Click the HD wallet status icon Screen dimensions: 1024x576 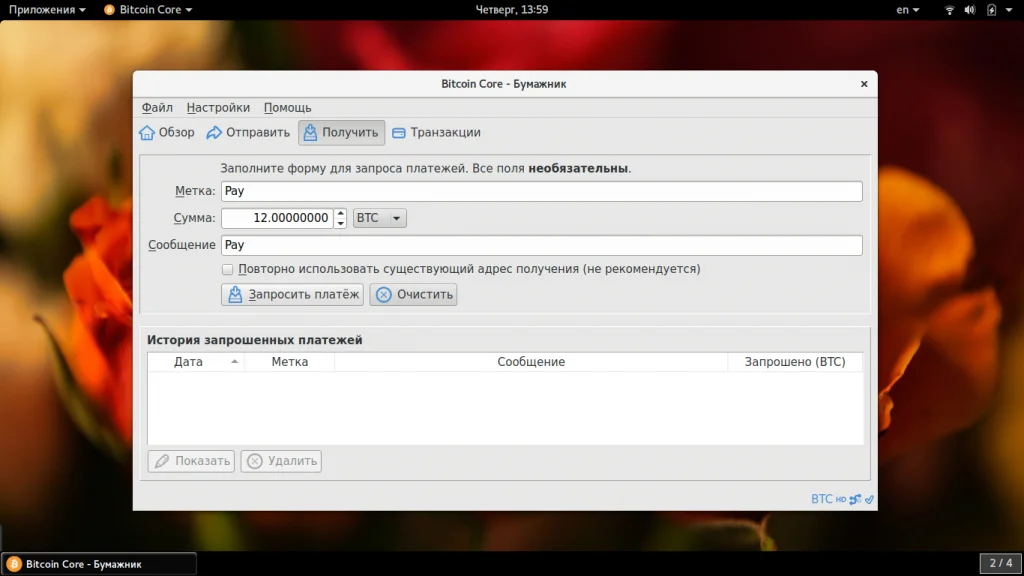(x=840, y=500)
